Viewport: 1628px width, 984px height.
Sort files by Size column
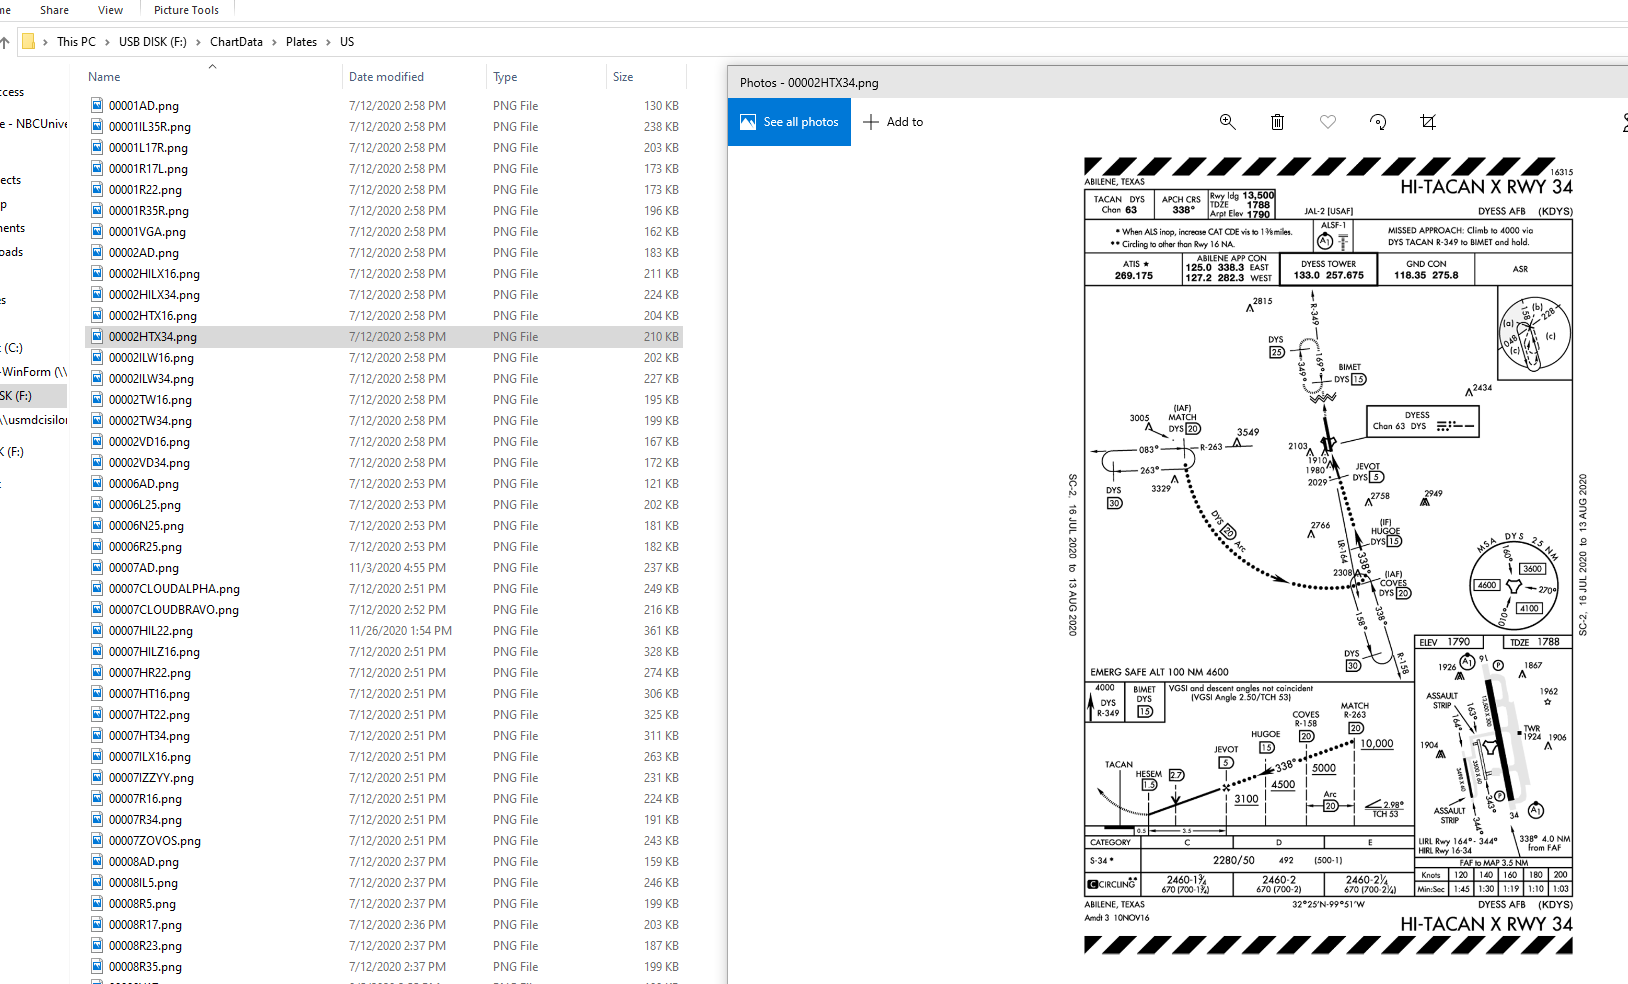pyautogui.click(x=623, y=77)
